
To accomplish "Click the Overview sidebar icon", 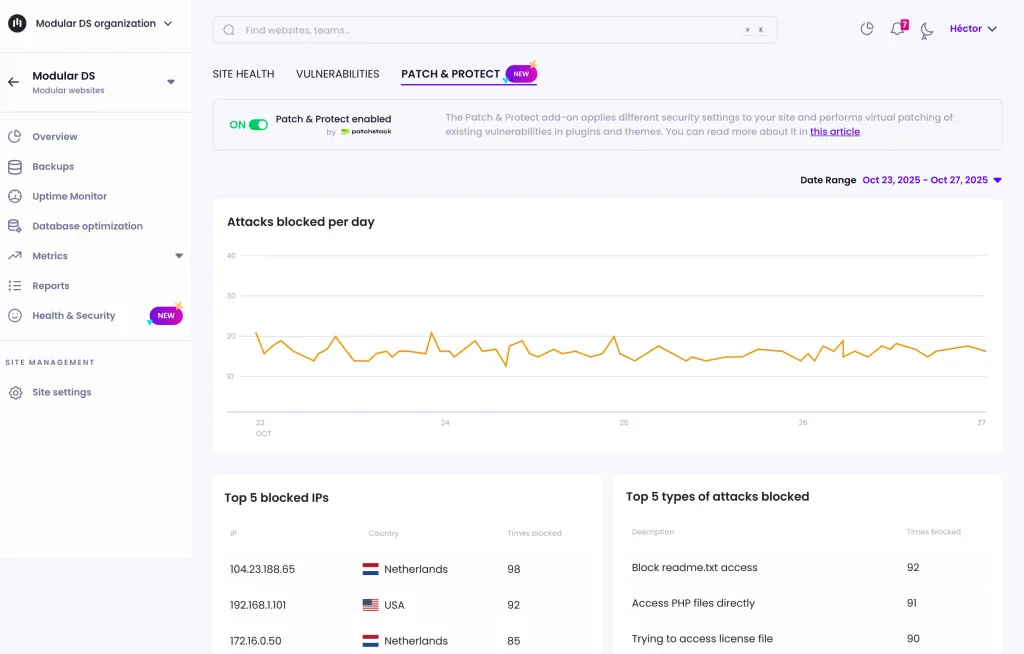I will coord(15,137).
